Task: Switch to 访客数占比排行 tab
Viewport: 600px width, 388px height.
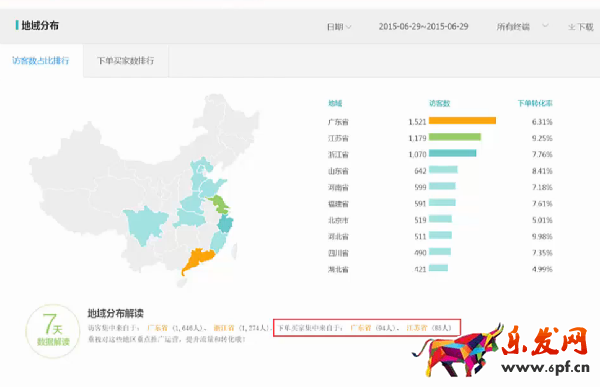Action: 41,60
